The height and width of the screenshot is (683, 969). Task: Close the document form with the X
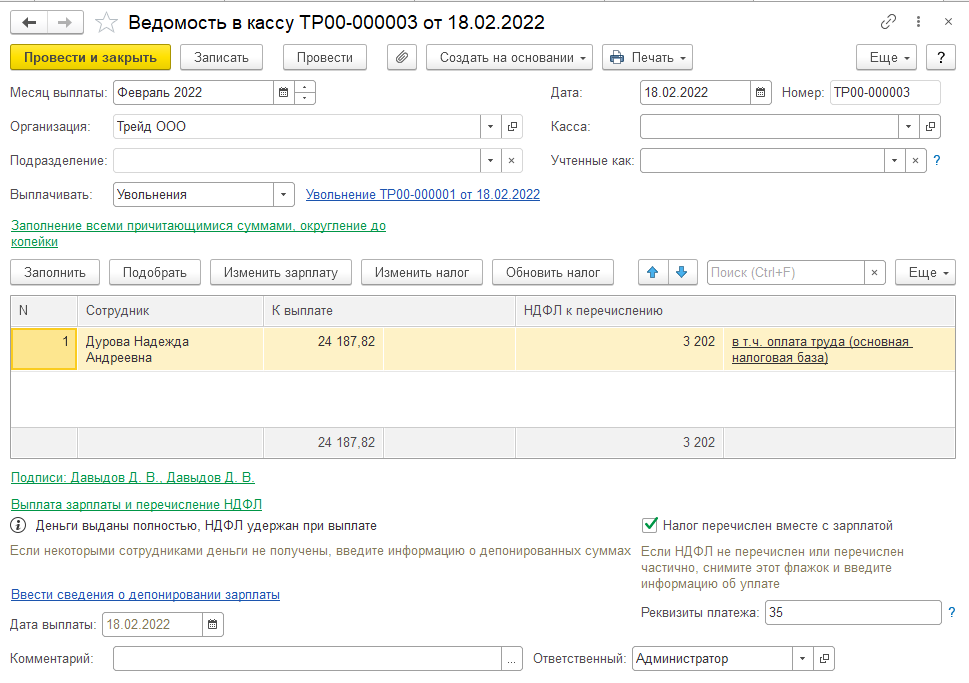(948, 22)
